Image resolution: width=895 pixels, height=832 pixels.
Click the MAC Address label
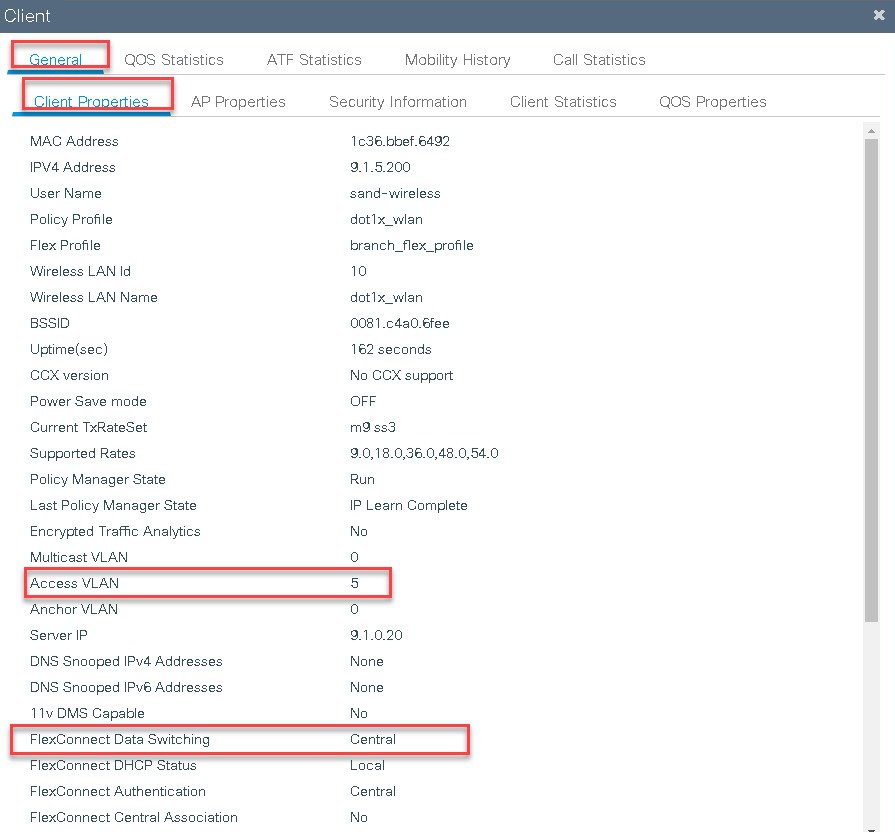point(74,141)
